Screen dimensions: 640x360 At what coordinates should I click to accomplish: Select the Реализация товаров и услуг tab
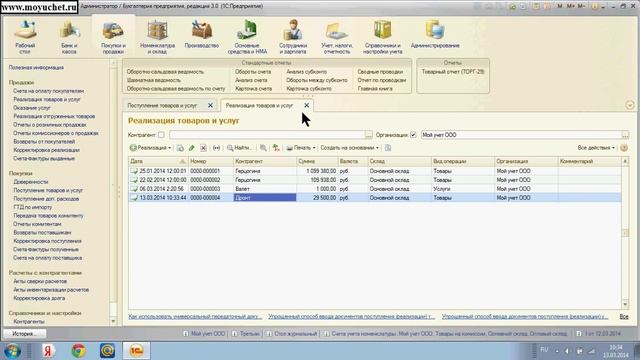click(260, 105)
